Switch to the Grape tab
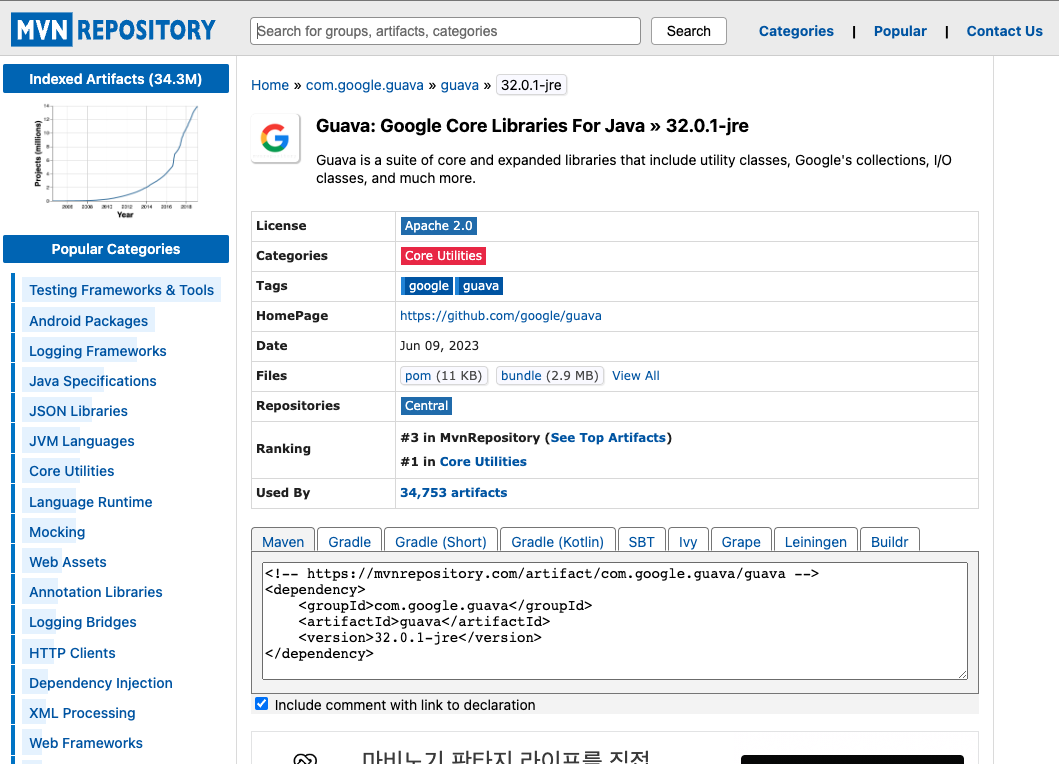Screen dimensions: 1059x764 pos(741,541)
